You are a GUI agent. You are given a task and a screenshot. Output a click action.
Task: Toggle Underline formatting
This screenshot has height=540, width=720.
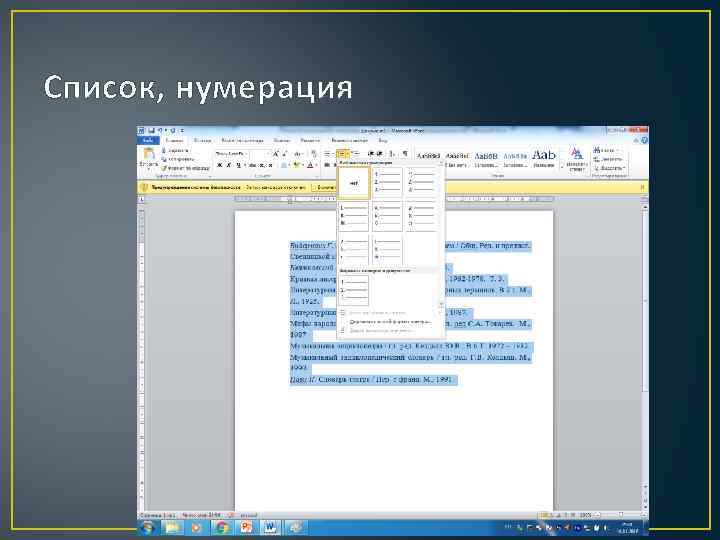(x=238, y=165)
